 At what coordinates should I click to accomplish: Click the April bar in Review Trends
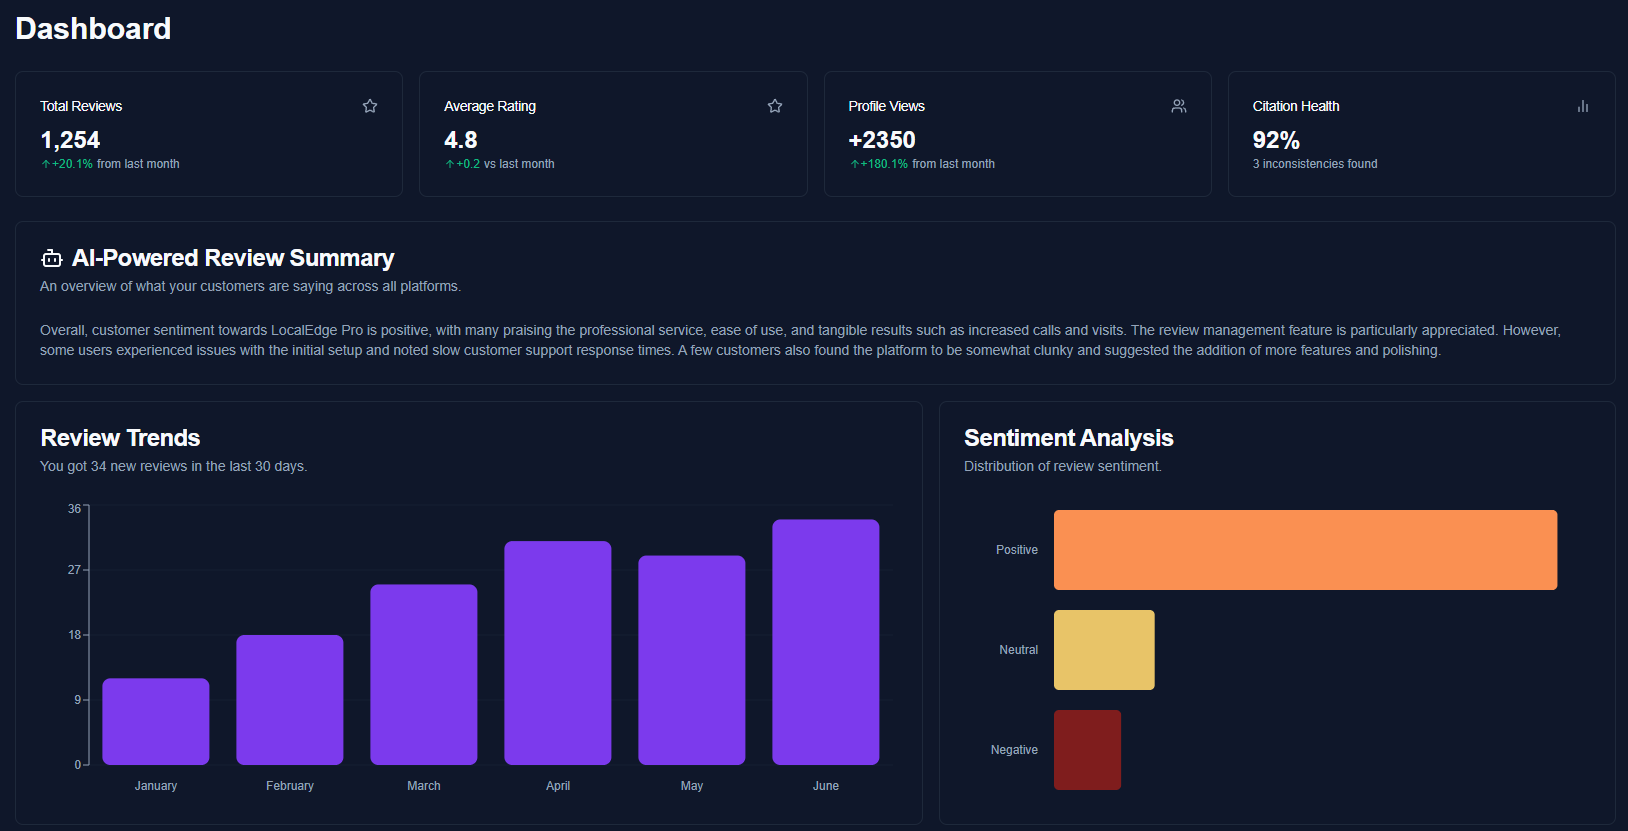558,653
